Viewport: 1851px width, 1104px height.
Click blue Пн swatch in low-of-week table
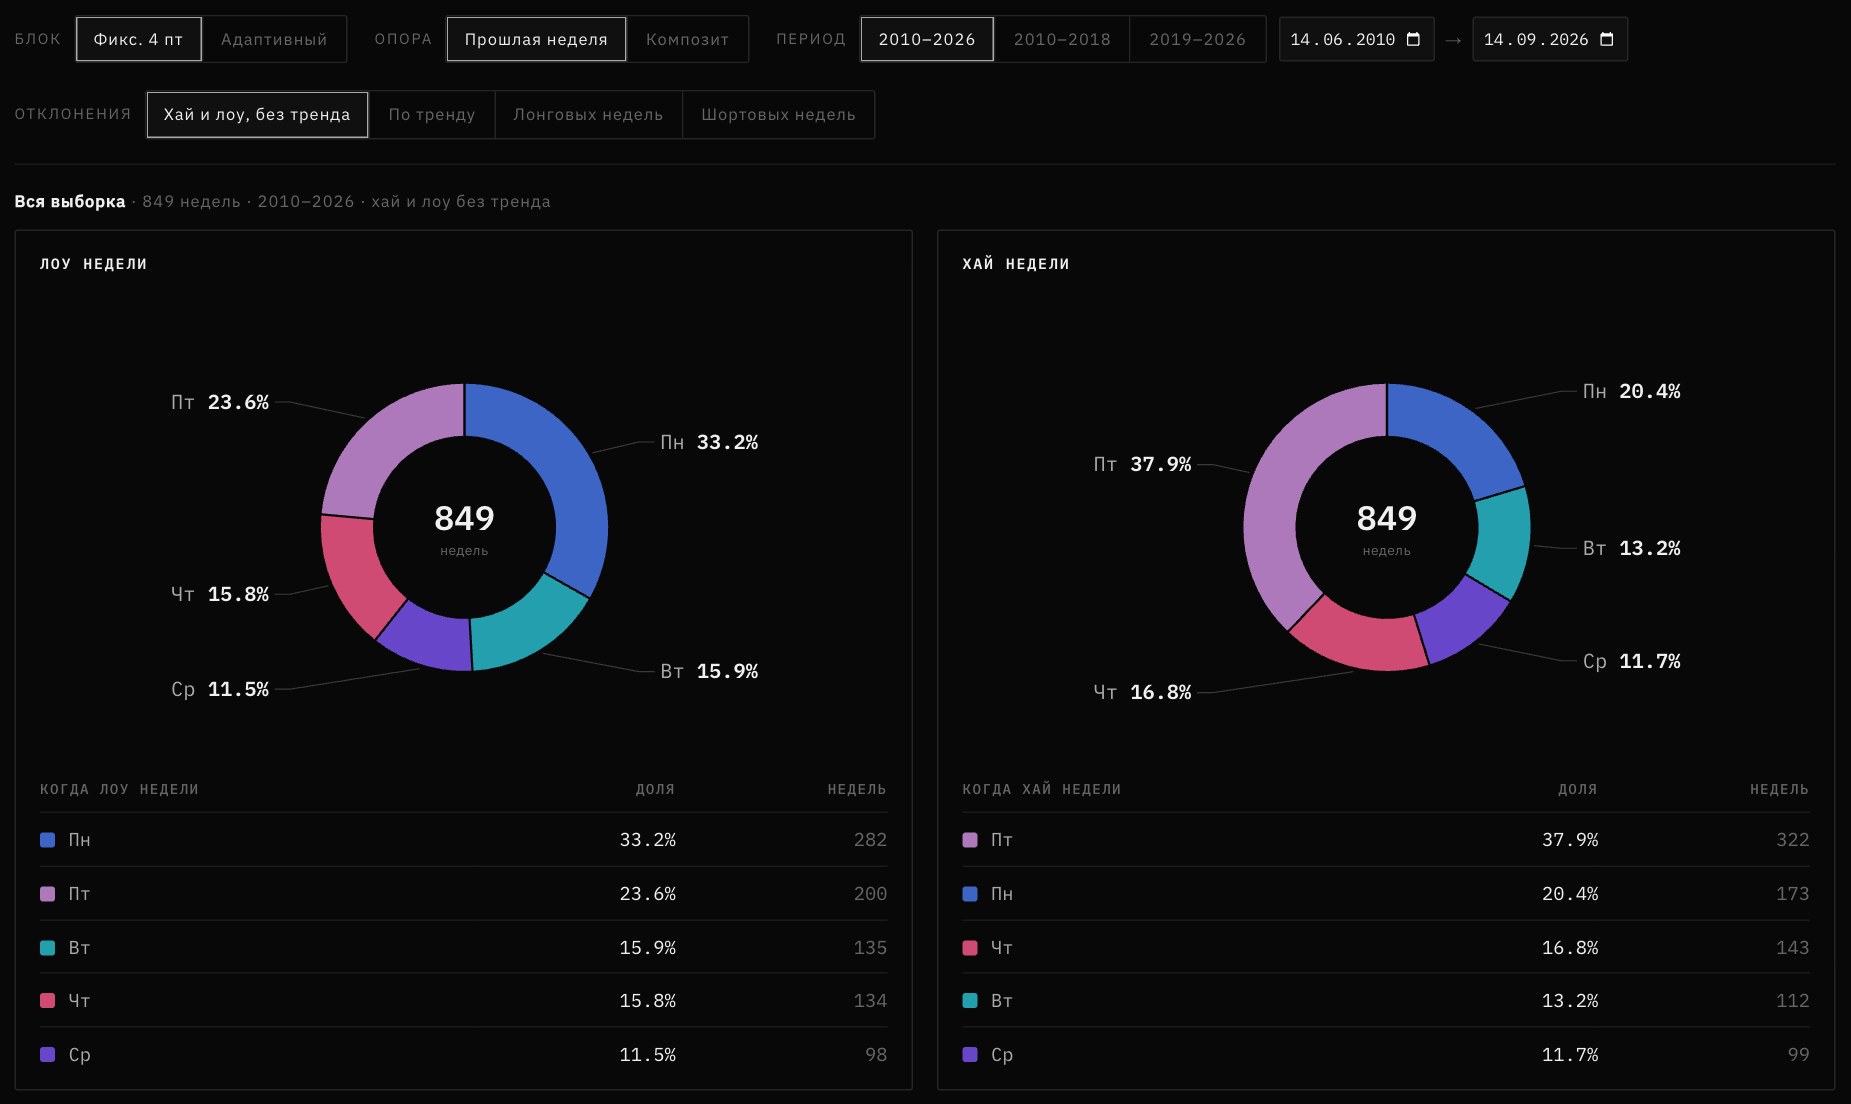pyautogui.click(x=47, y=840)
